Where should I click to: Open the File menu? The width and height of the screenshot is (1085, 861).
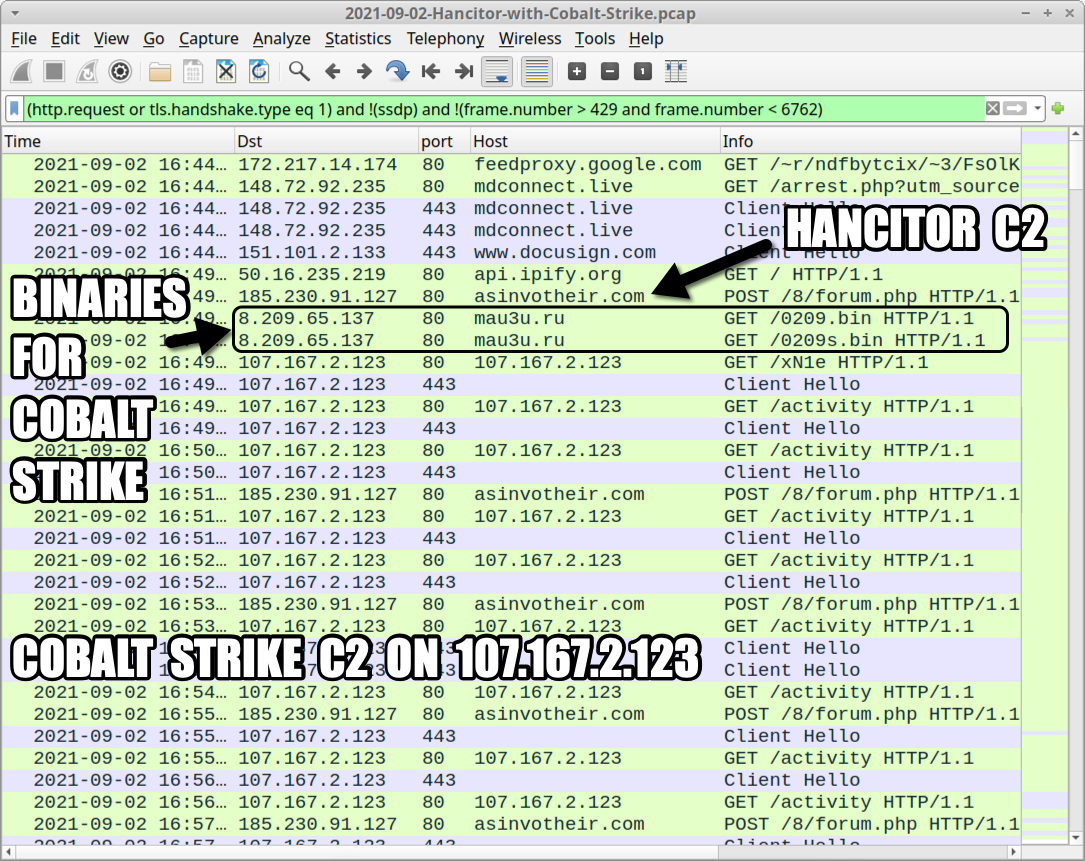pos(24,39)
